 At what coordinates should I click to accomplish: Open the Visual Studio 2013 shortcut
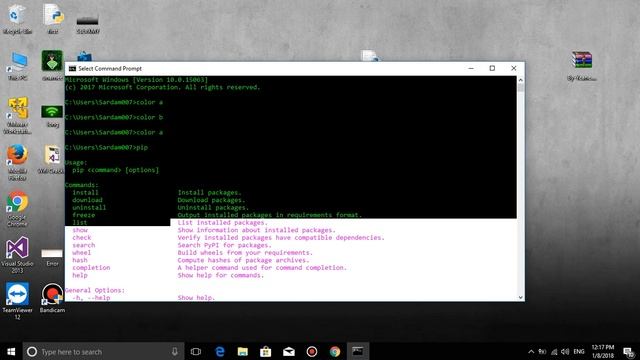click(x=17, y=255)
